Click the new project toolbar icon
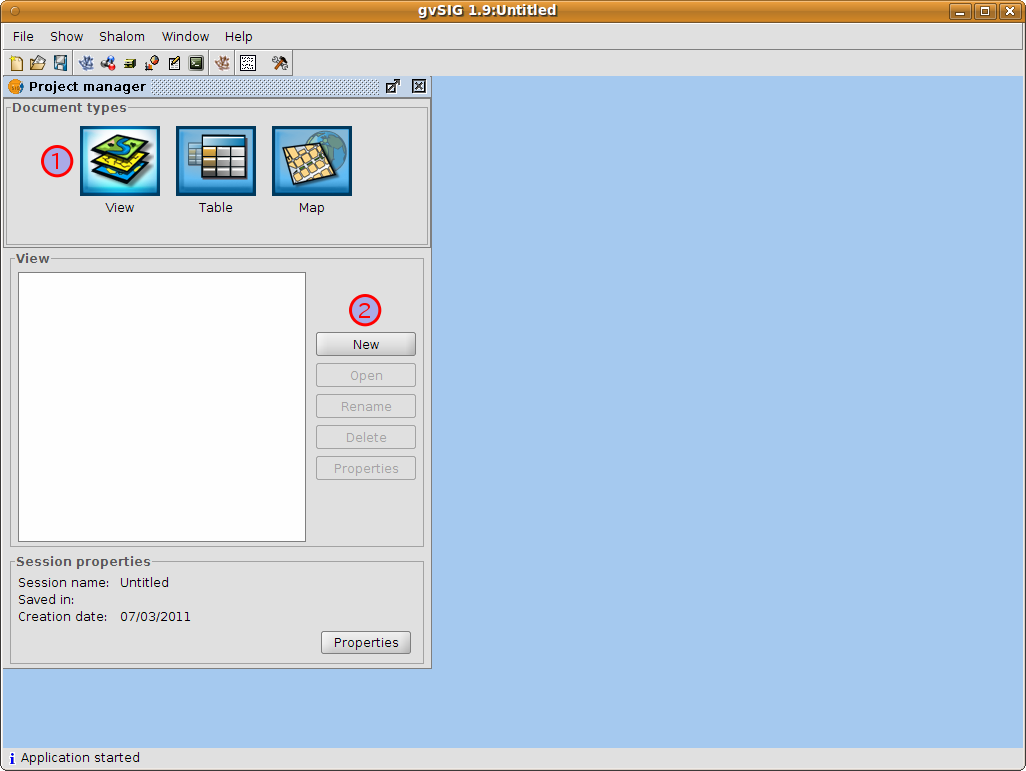Image resolution: width=1026 pixels, height=771 pixels. point(16,63)
